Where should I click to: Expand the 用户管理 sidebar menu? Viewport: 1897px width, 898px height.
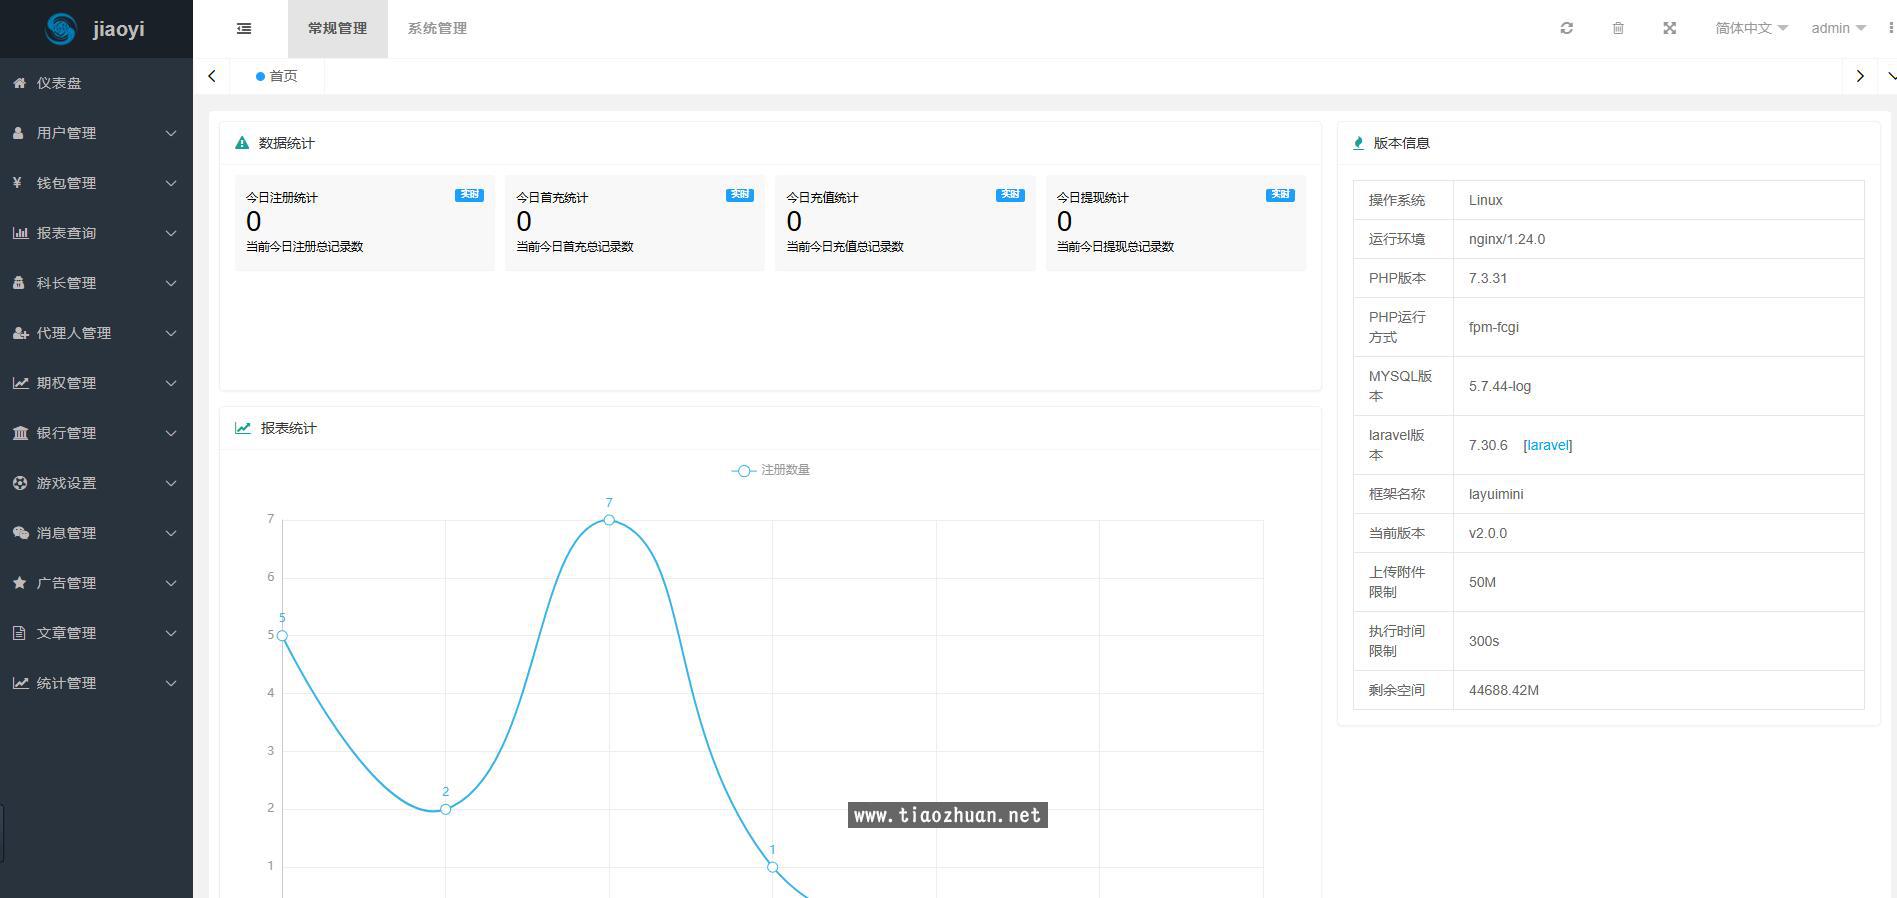click(96, 133)
